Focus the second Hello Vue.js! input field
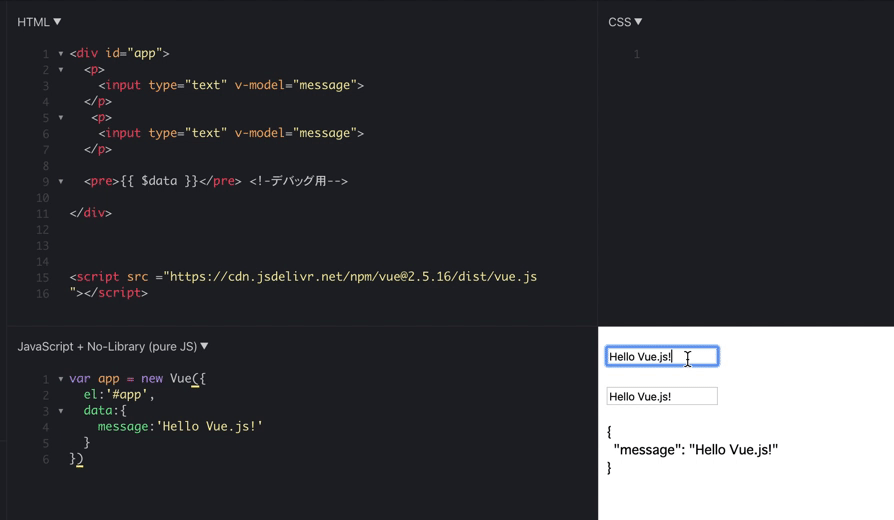 [662, 396]
